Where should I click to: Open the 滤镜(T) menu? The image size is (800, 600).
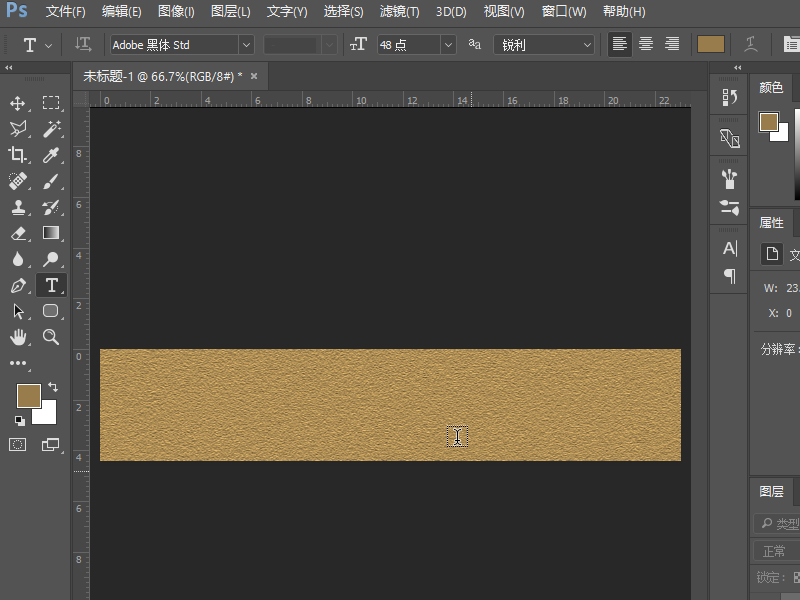click(399, 11)
